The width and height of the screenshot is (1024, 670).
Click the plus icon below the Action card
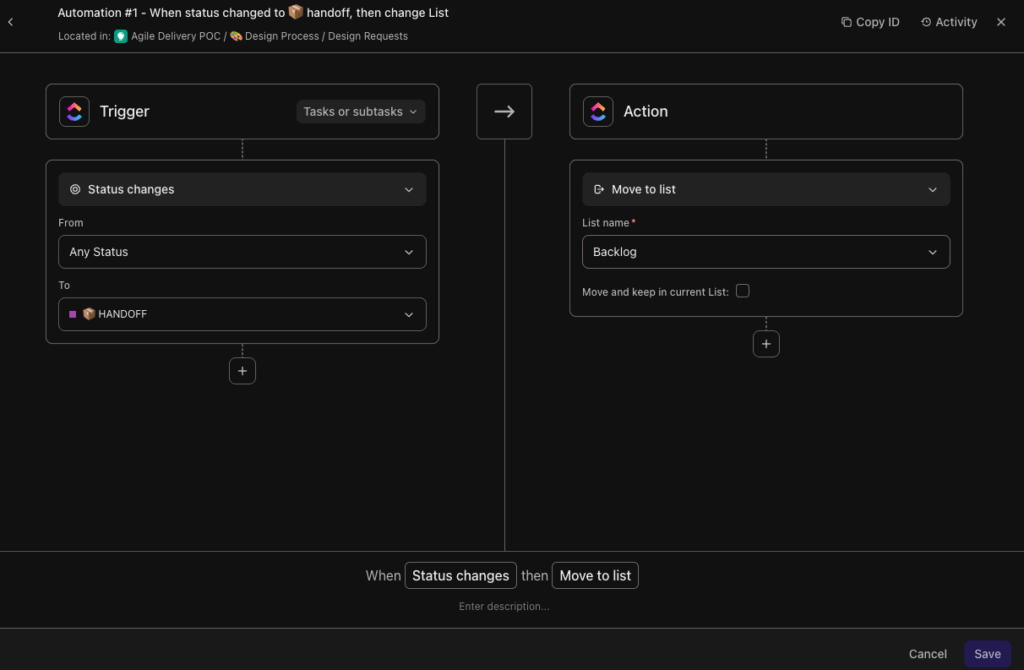tap(766, 343)
